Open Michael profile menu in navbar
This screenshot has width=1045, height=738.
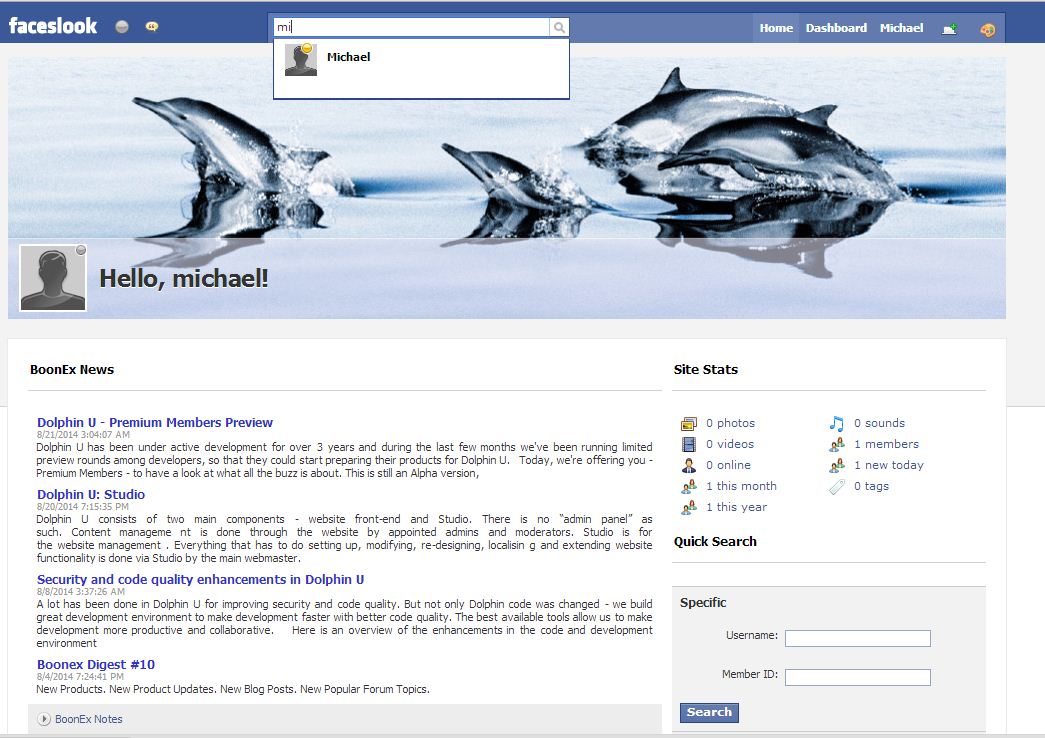pyautogui.click(x=901, y=28)
